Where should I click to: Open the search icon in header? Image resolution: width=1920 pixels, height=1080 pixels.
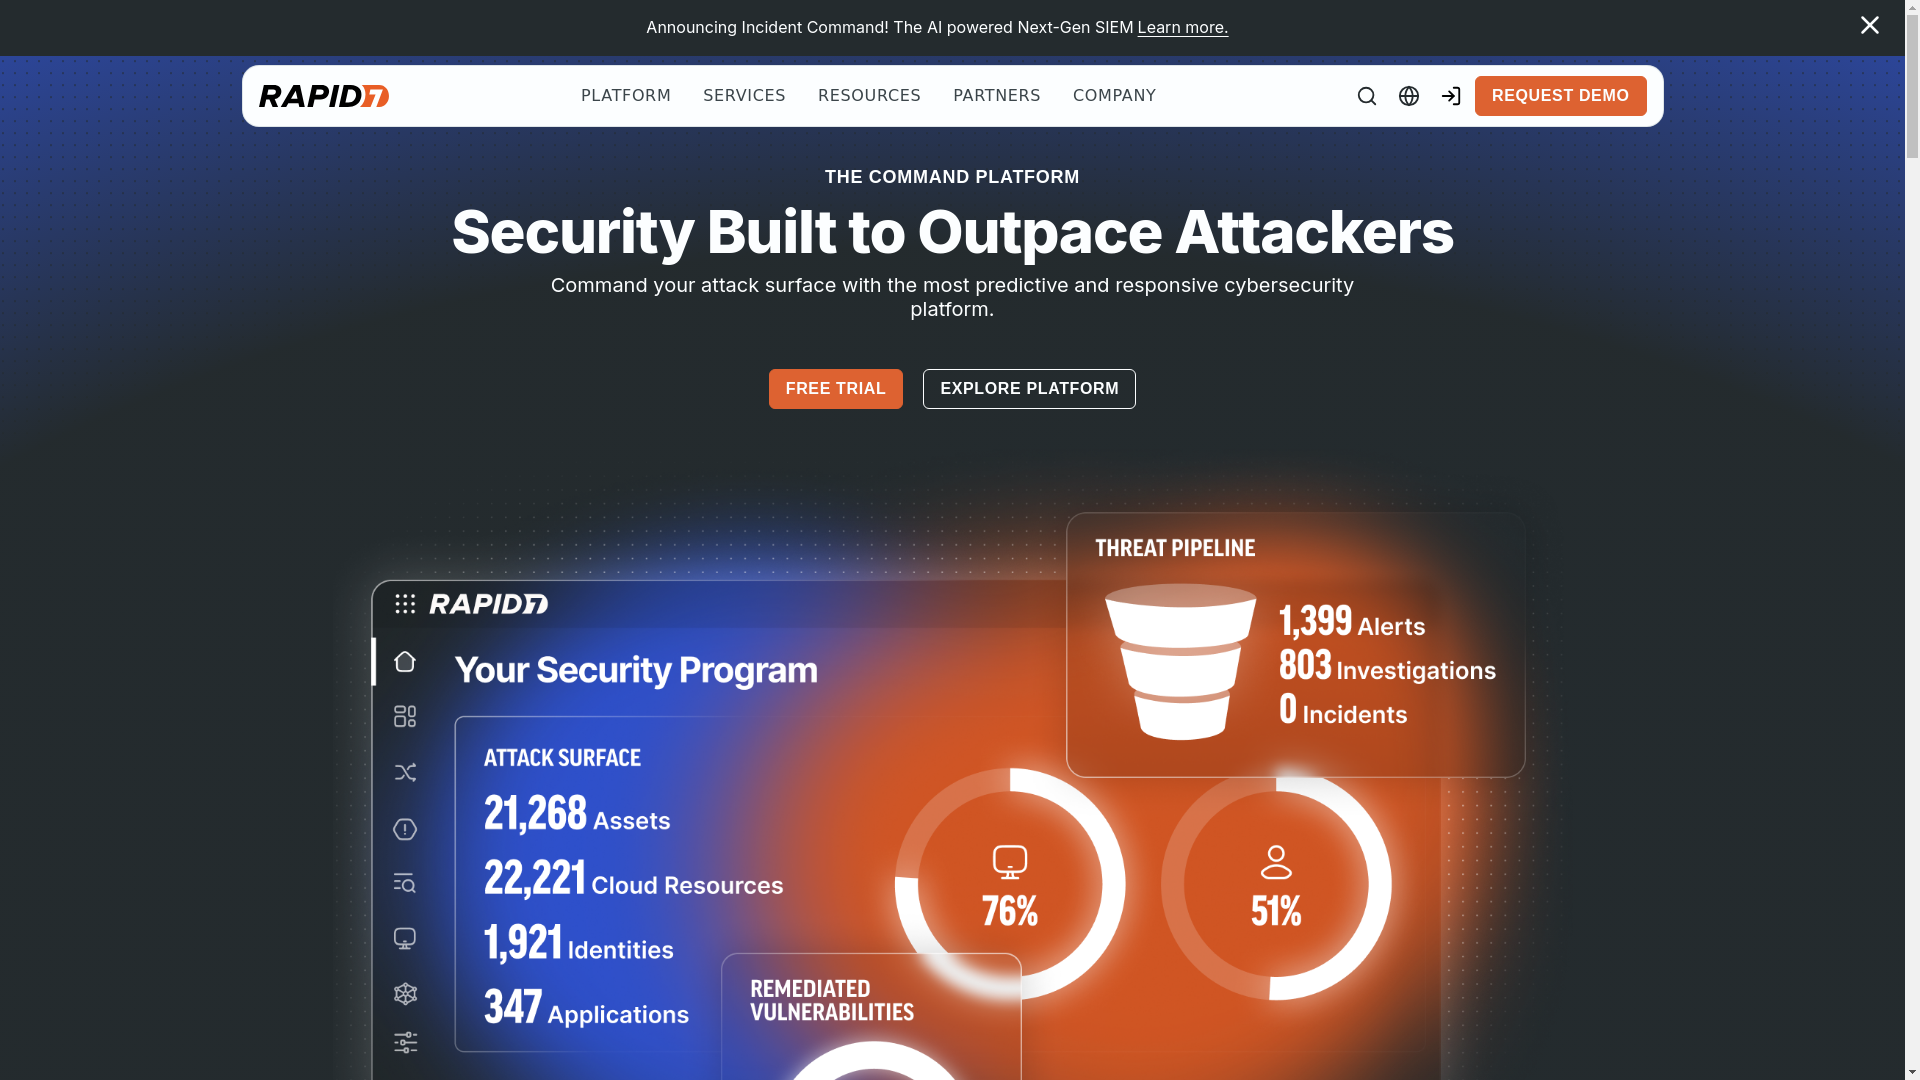(x=1367, y=96)
